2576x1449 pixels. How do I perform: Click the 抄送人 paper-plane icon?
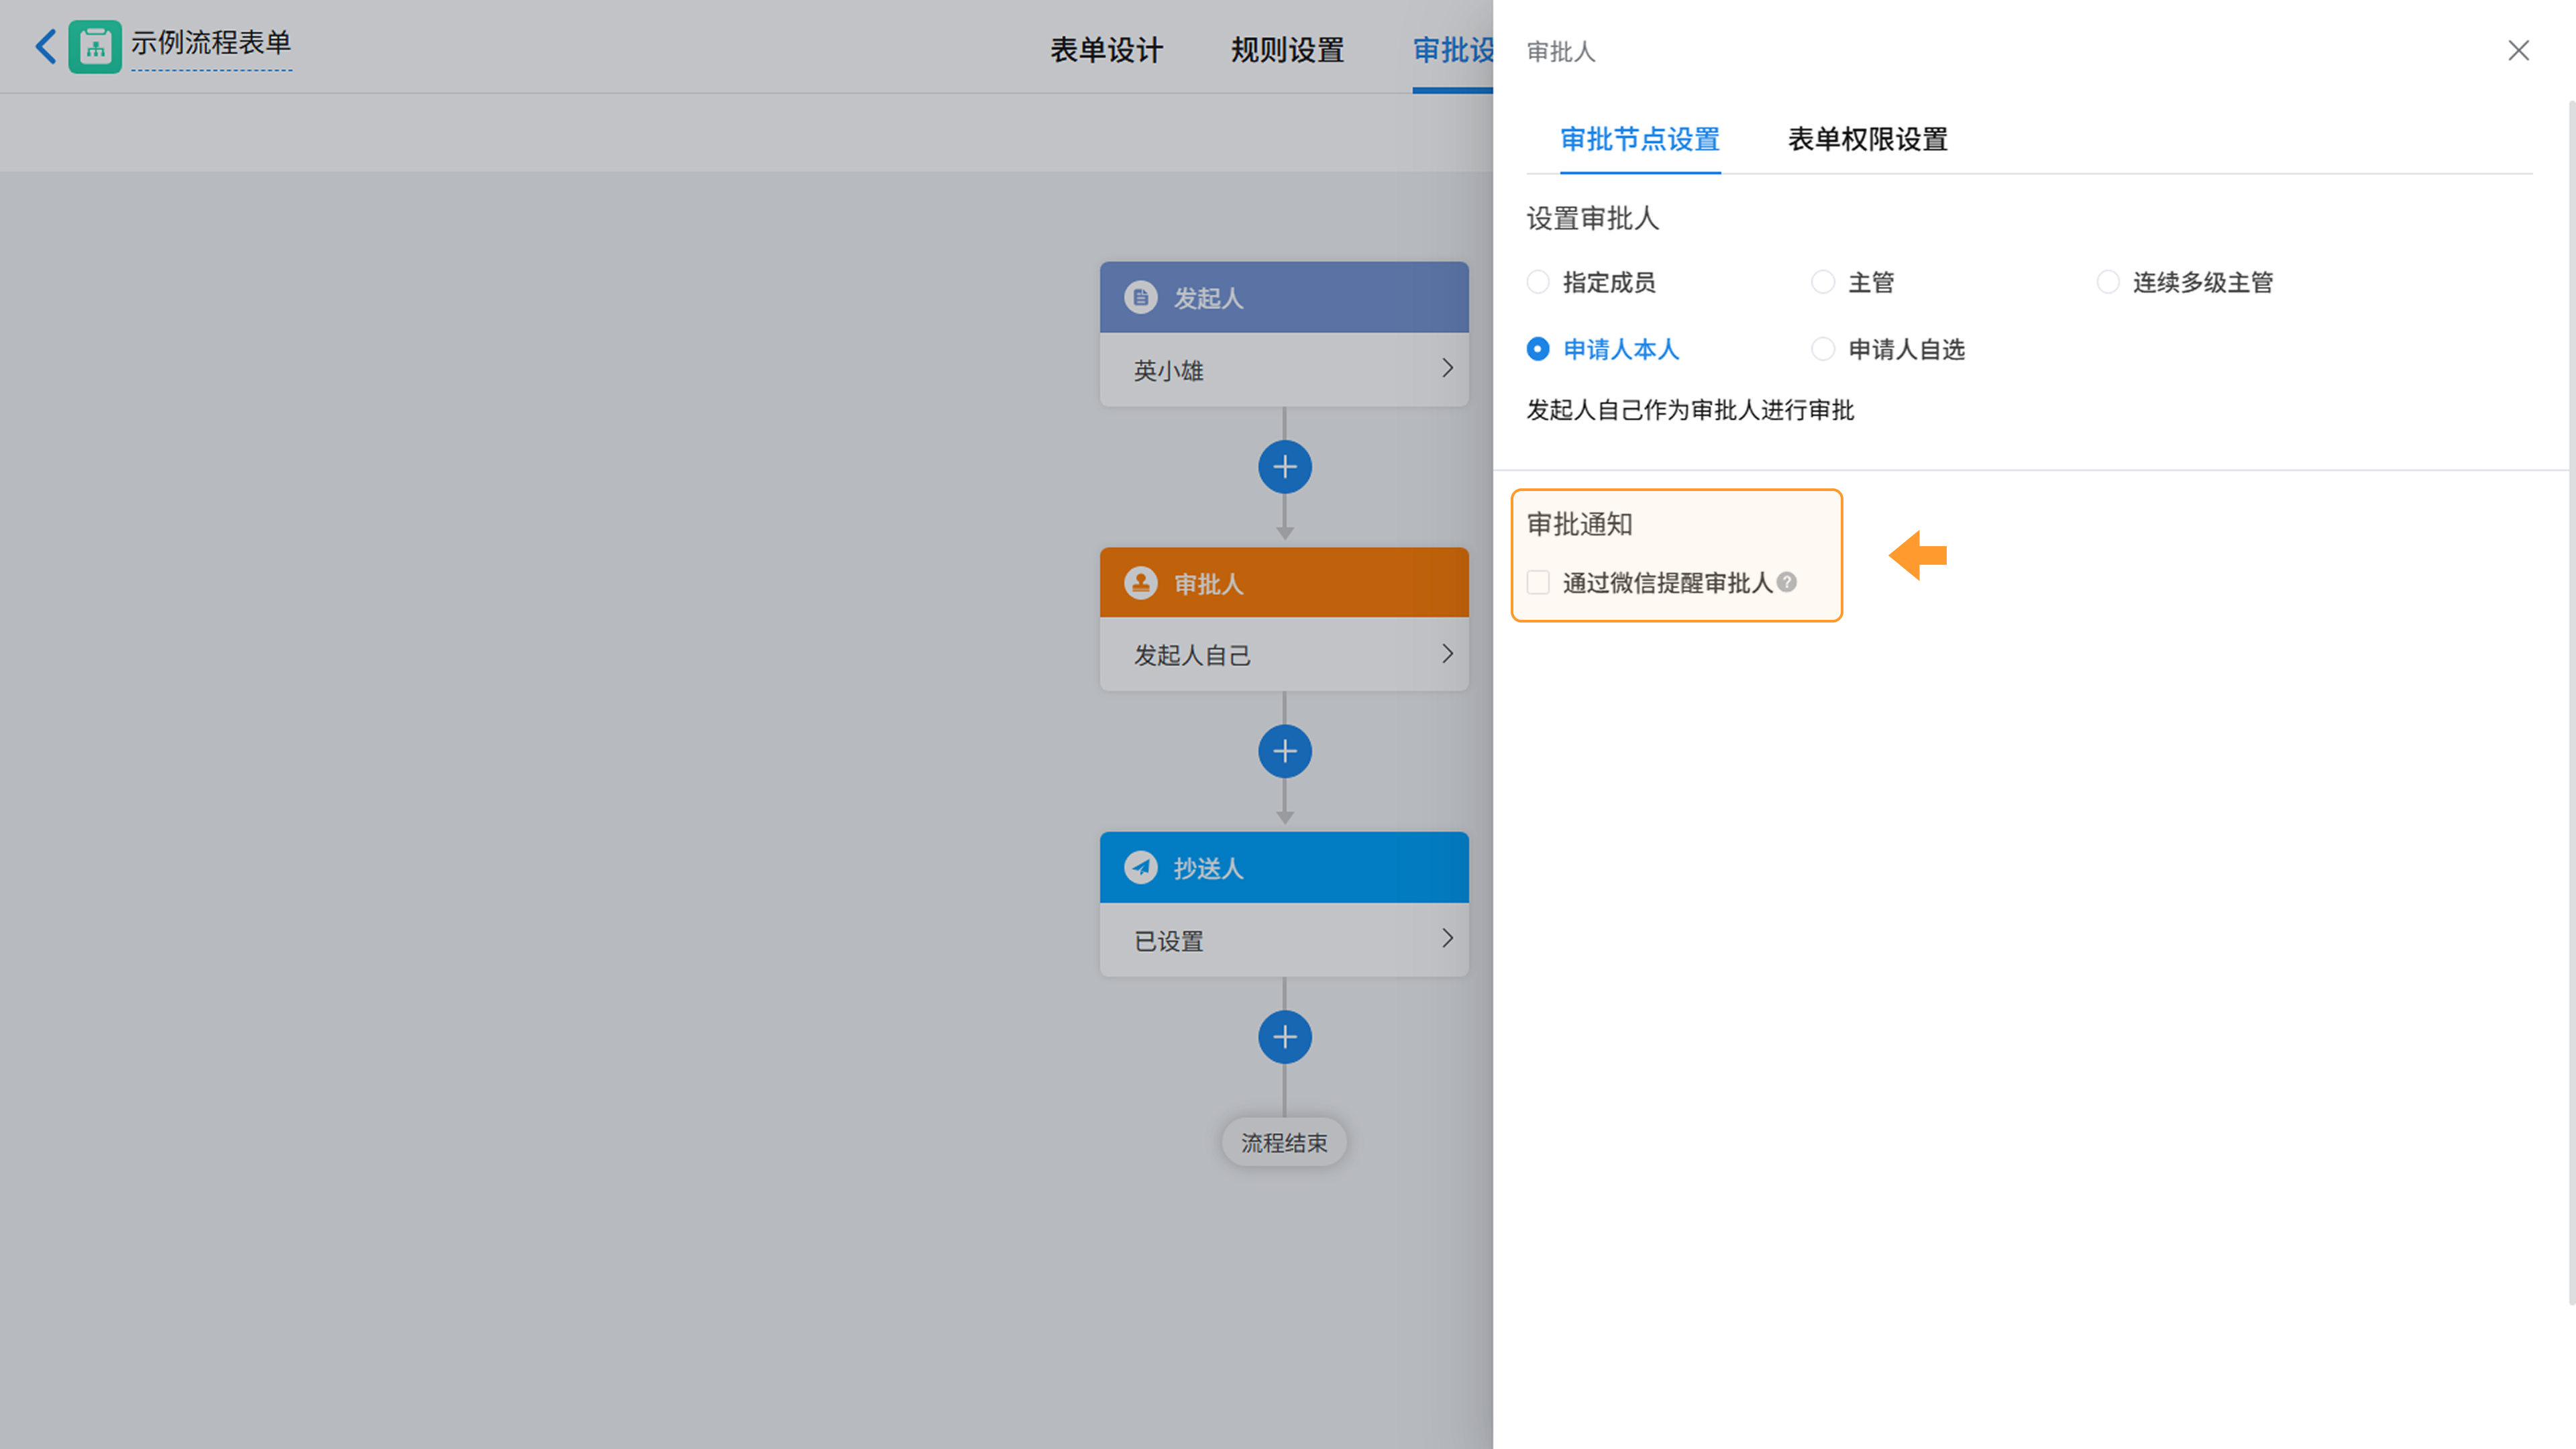[x=1140, y=868]
